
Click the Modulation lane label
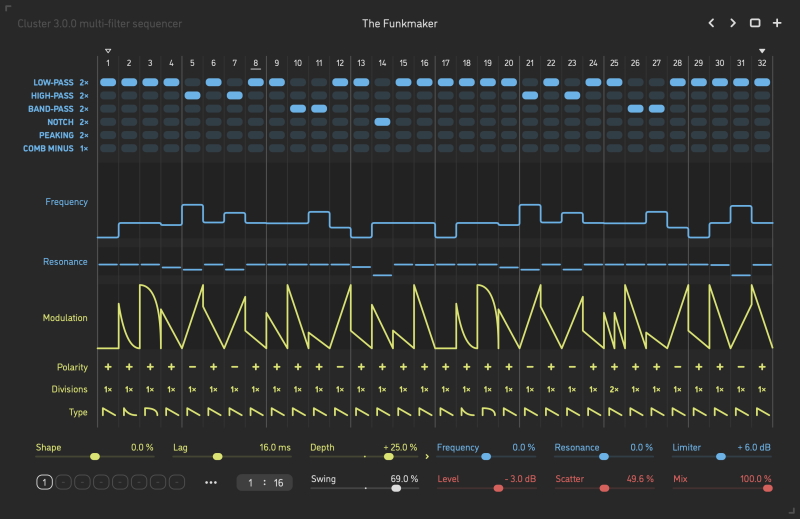click(x=64, y=318)
